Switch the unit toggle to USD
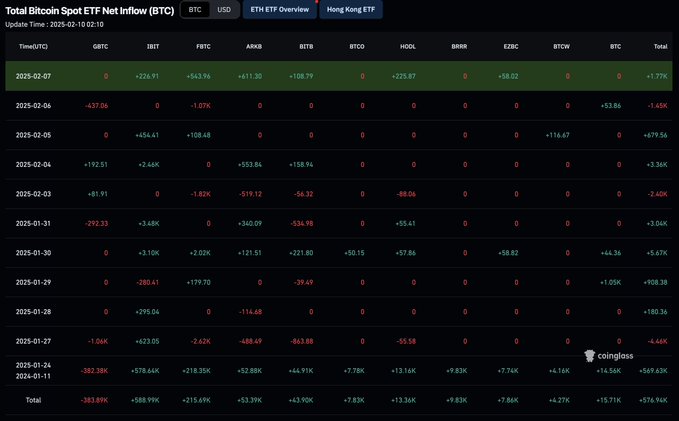Viewport: 679px width, 421px height. coord(223,9)
